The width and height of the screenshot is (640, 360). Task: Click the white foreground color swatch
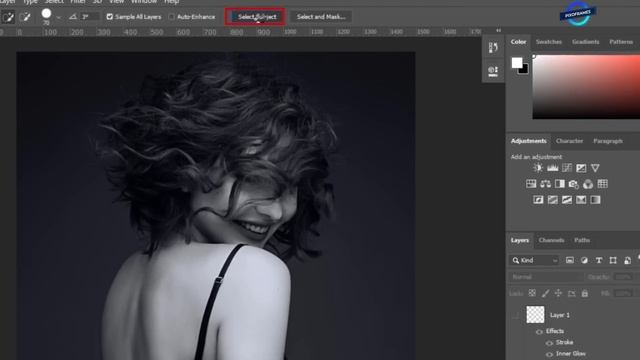(517, 63)
